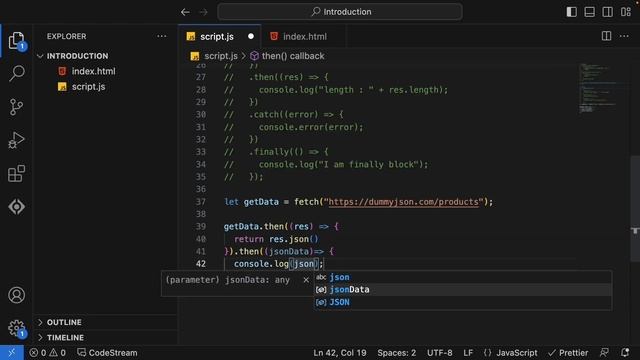Screen dimensions: 640x360
Task: Expand the OUTLINE section
Action: click(64, 322)
